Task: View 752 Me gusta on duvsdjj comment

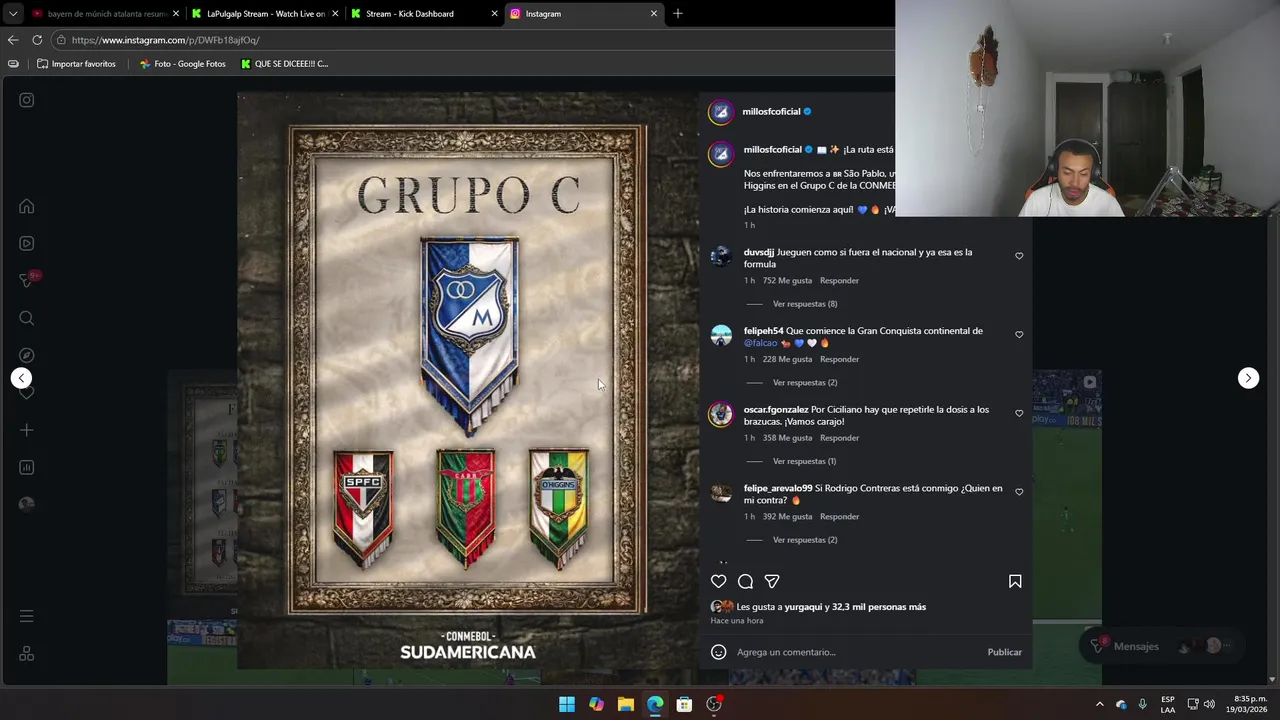Action: (787, 281)
